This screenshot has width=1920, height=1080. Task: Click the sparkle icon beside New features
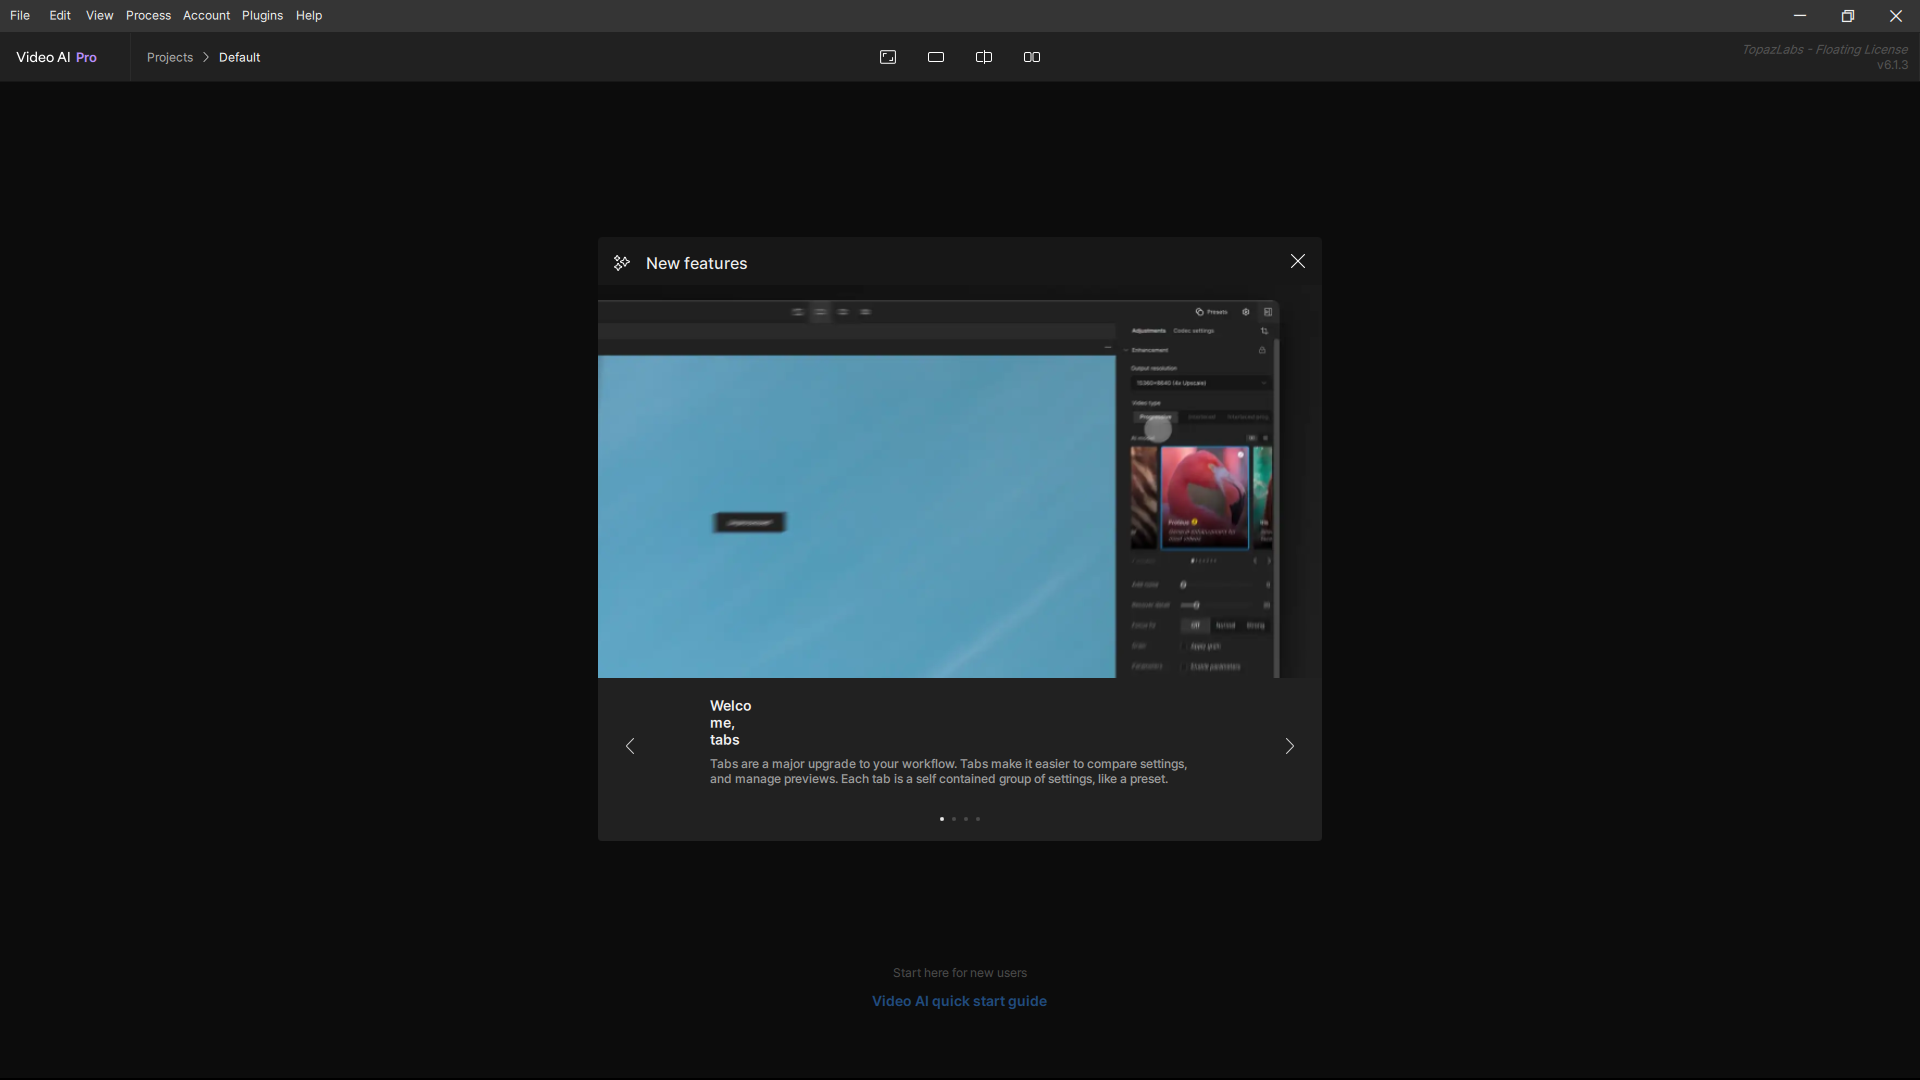(622, 263)
